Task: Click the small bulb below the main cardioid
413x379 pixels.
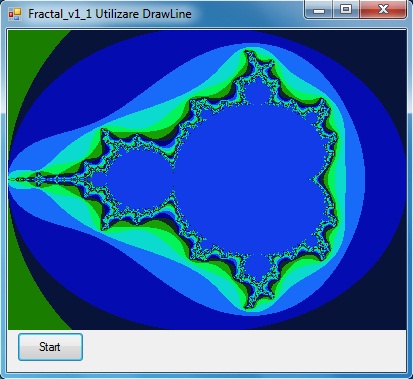Action: click(x=255, y=266)
